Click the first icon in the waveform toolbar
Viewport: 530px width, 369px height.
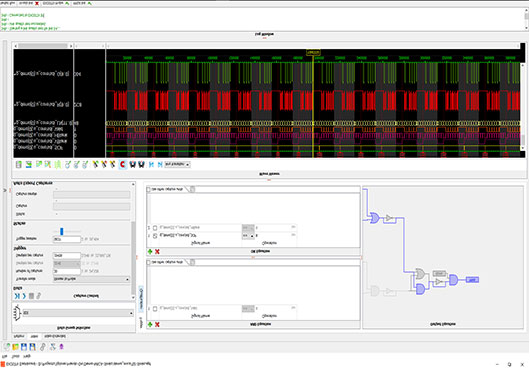[x=19, y=165]
